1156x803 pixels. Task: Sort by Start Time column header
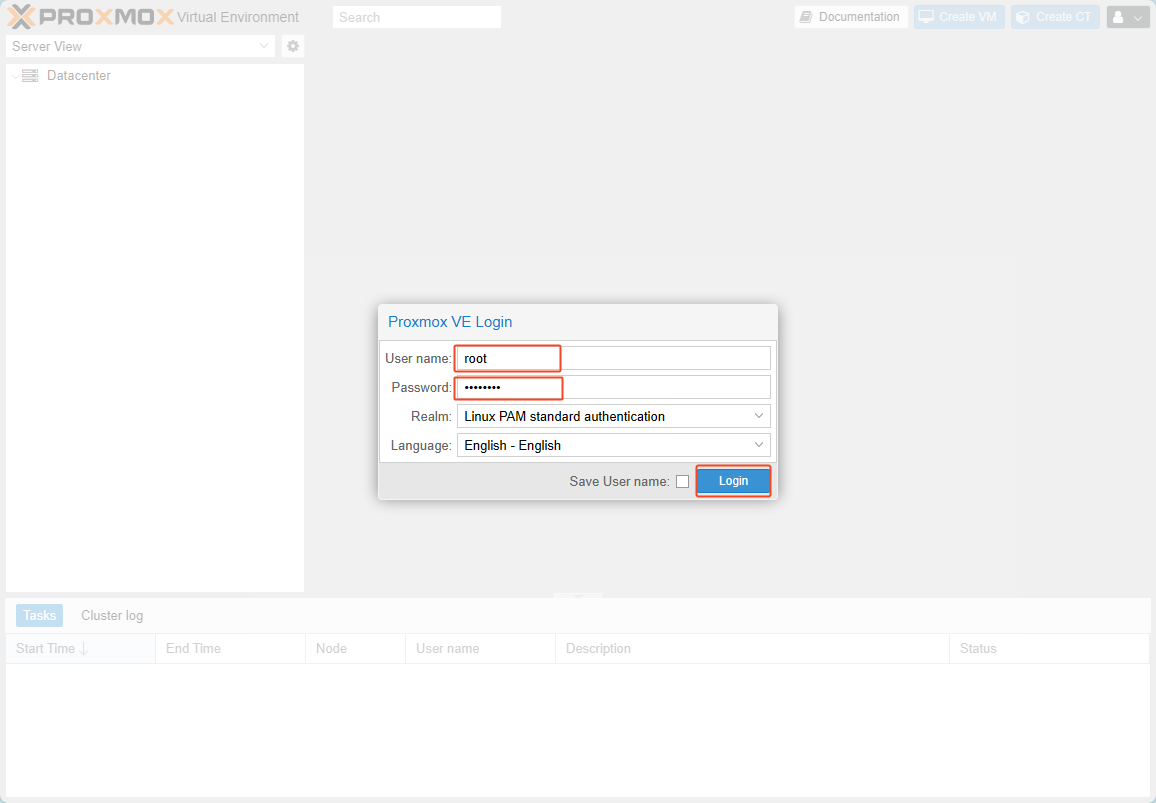click(80, 649)
